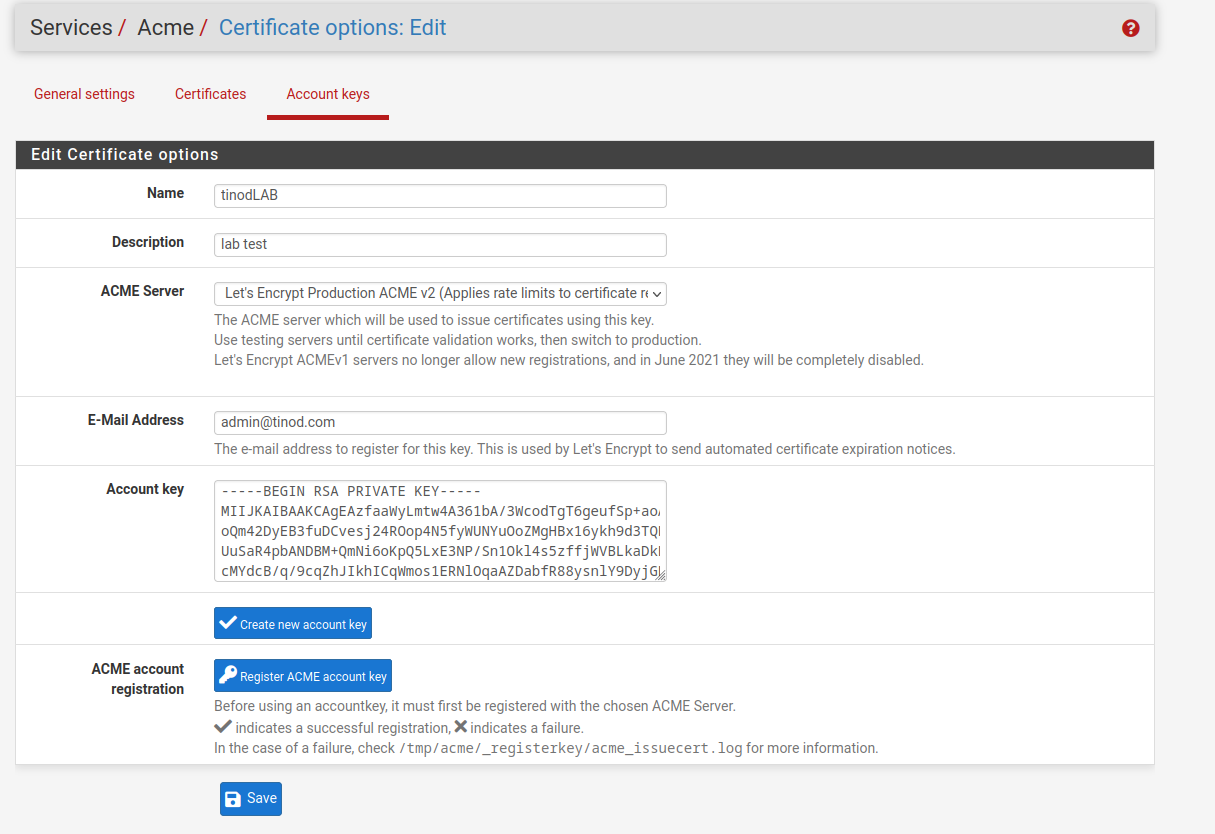Click the Account key textarea resize handle
This screenshot has width=1215, height=834.
click(x=660, y=575)
